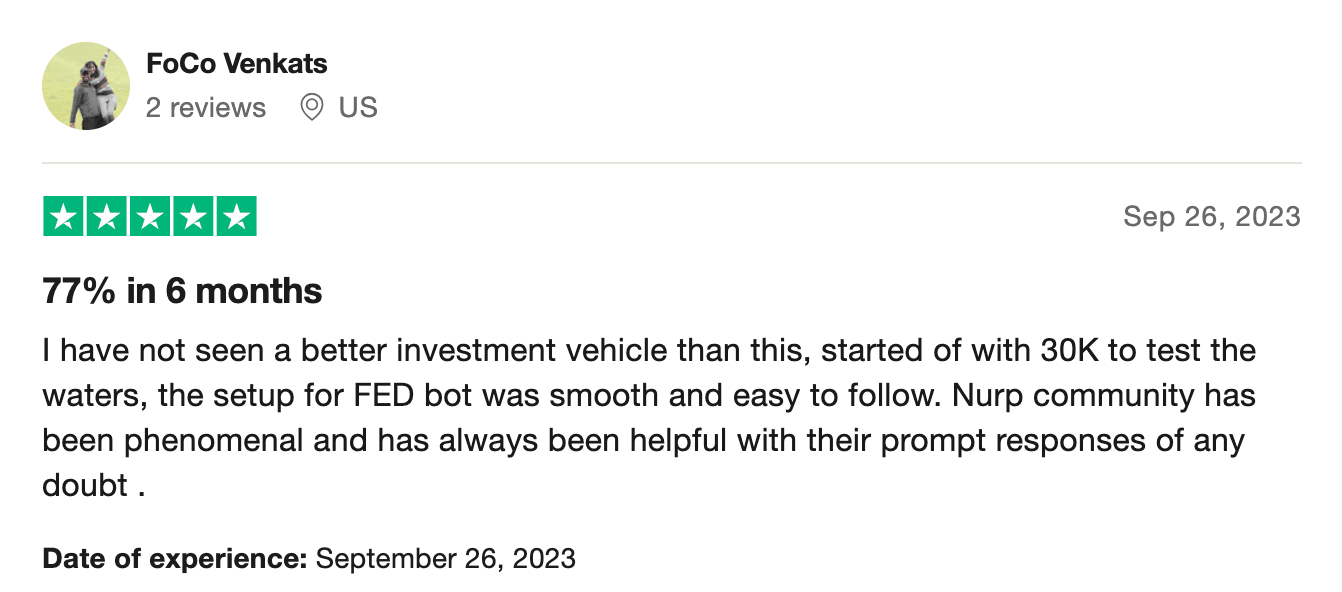Open FoCo Venkats reviewer profile name
The width and height of the screenshot is (1342, 592).
coord(236,64)
